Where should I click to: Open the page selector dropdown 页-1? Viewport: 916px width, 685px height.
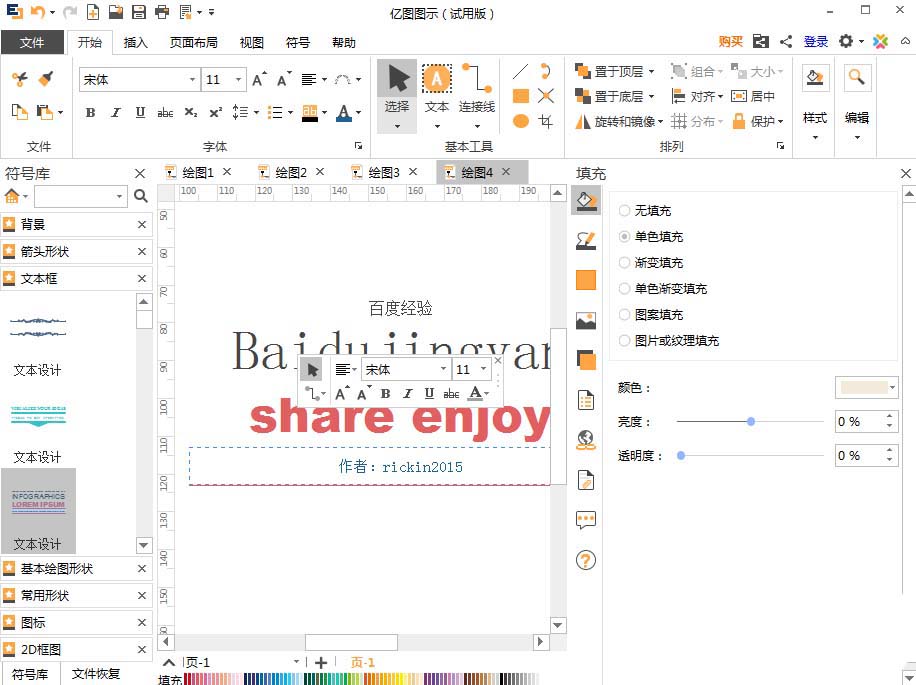296,662
